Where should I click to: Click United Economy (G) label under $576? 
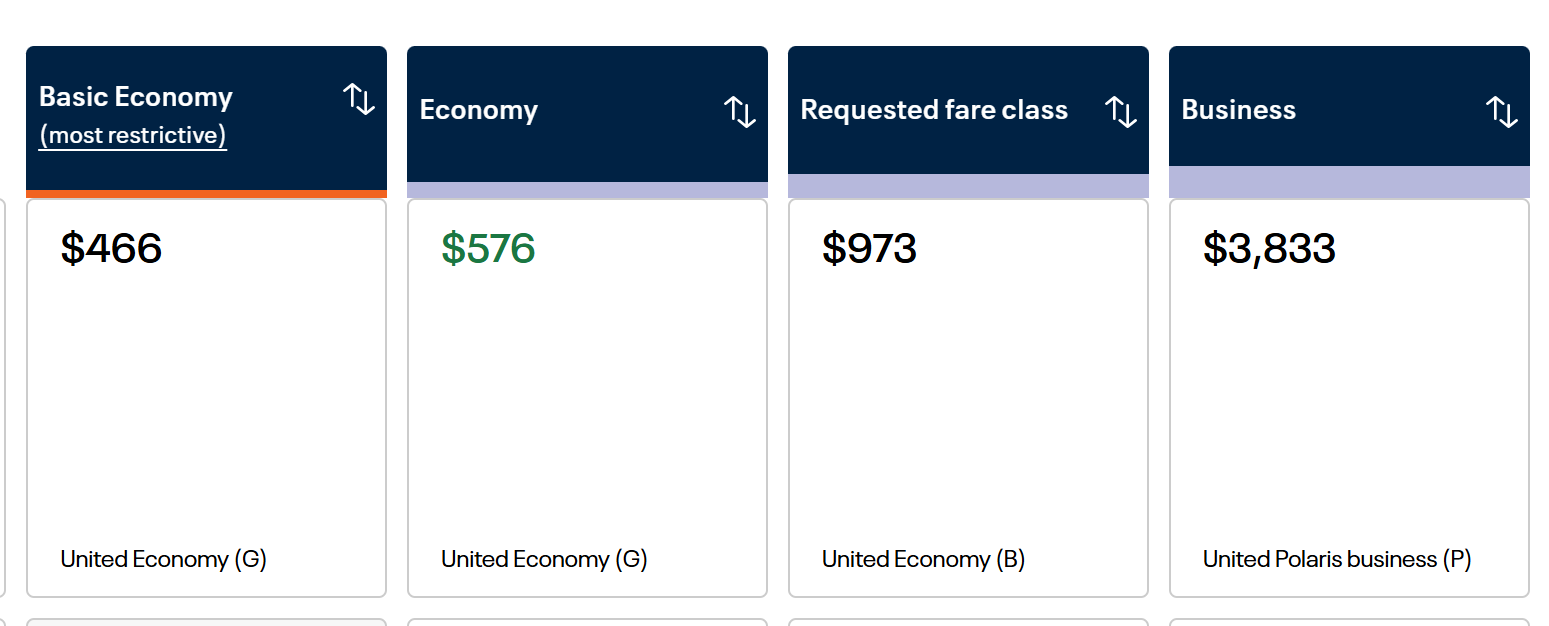click(545, 559)
